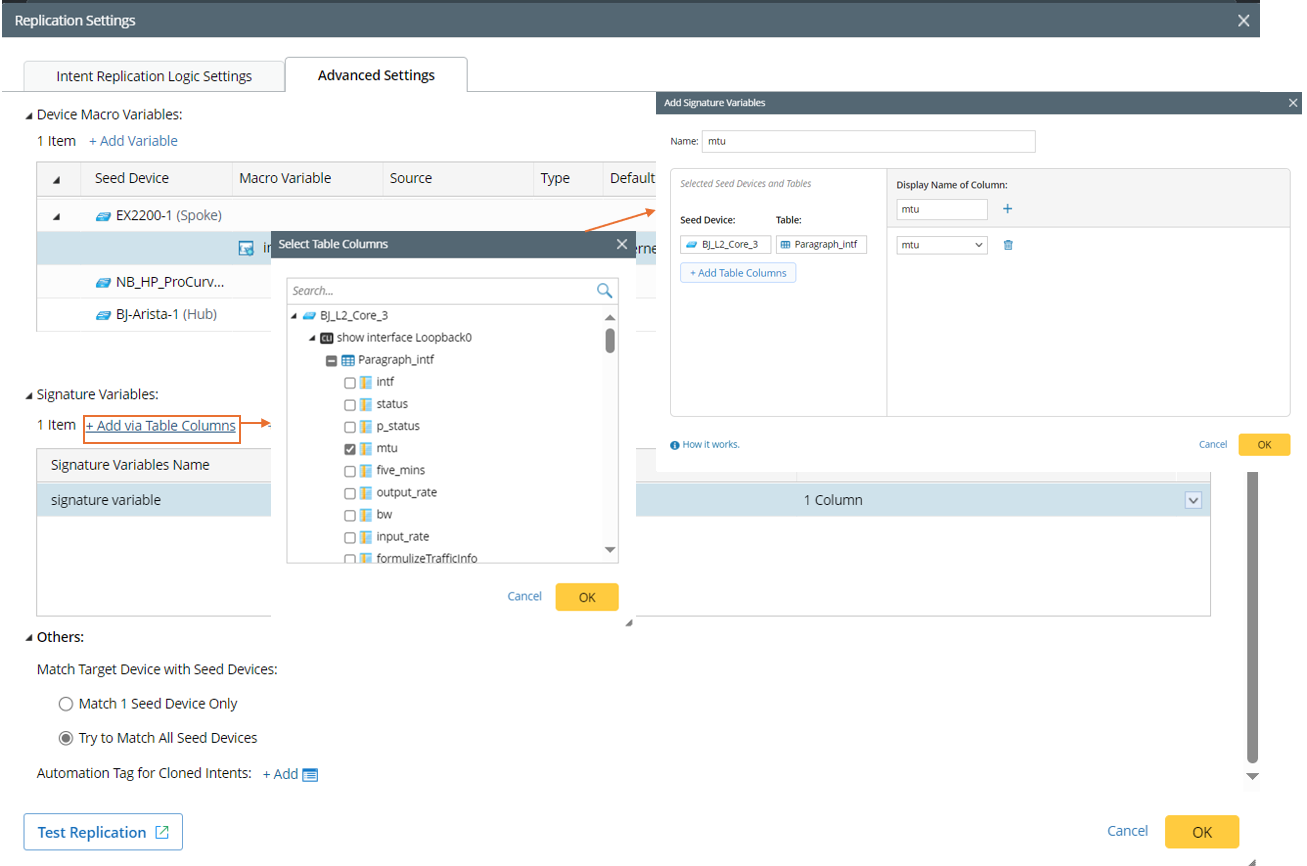Open the mtu column dropdown
The height and width of the screenshot is (866, 1307).
[941, 245]
